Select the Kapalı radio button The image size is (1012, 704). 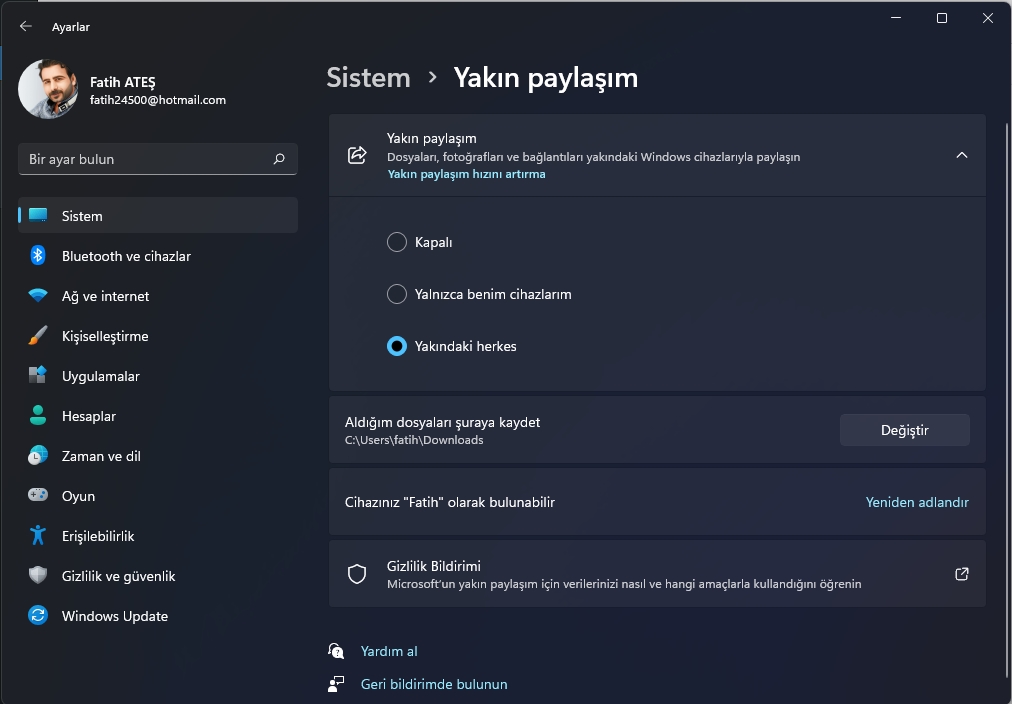(x=396, y=242)
